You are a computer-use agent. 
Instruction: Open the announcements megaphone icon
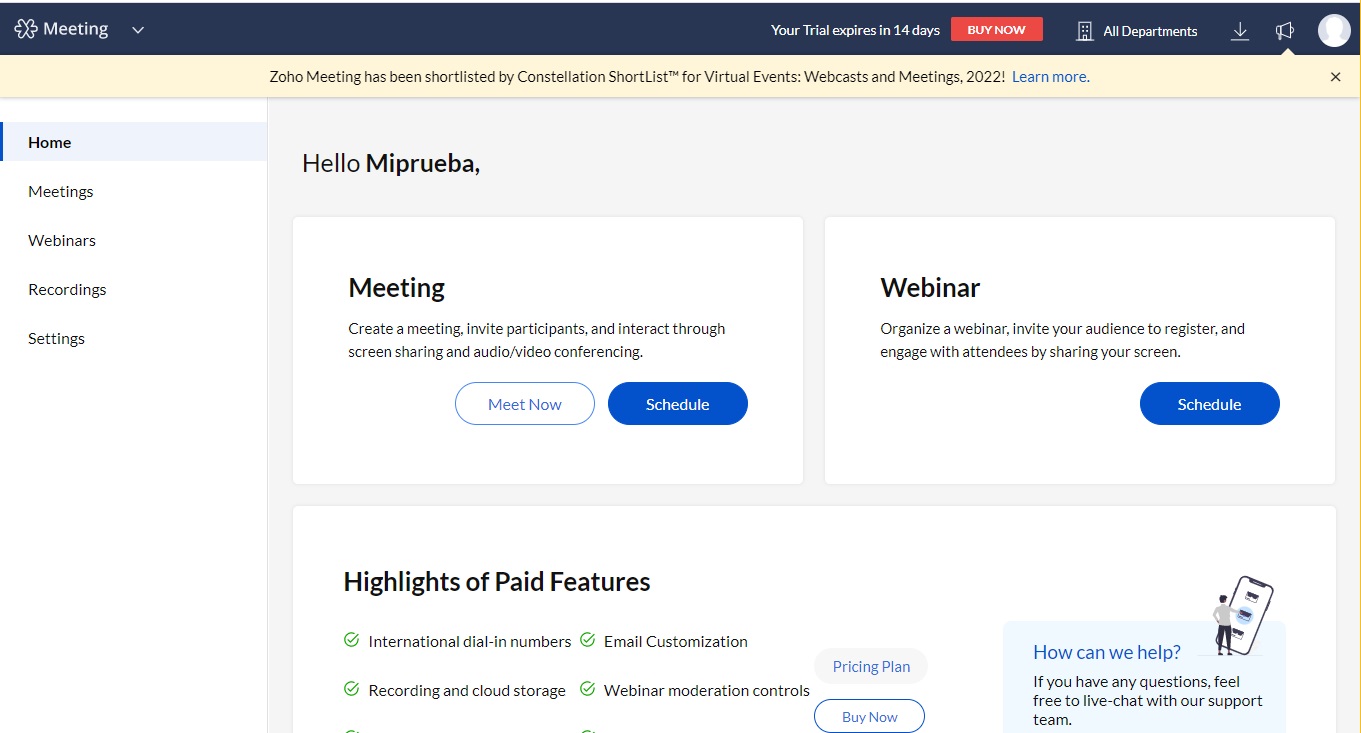(x=1285, y=31)
